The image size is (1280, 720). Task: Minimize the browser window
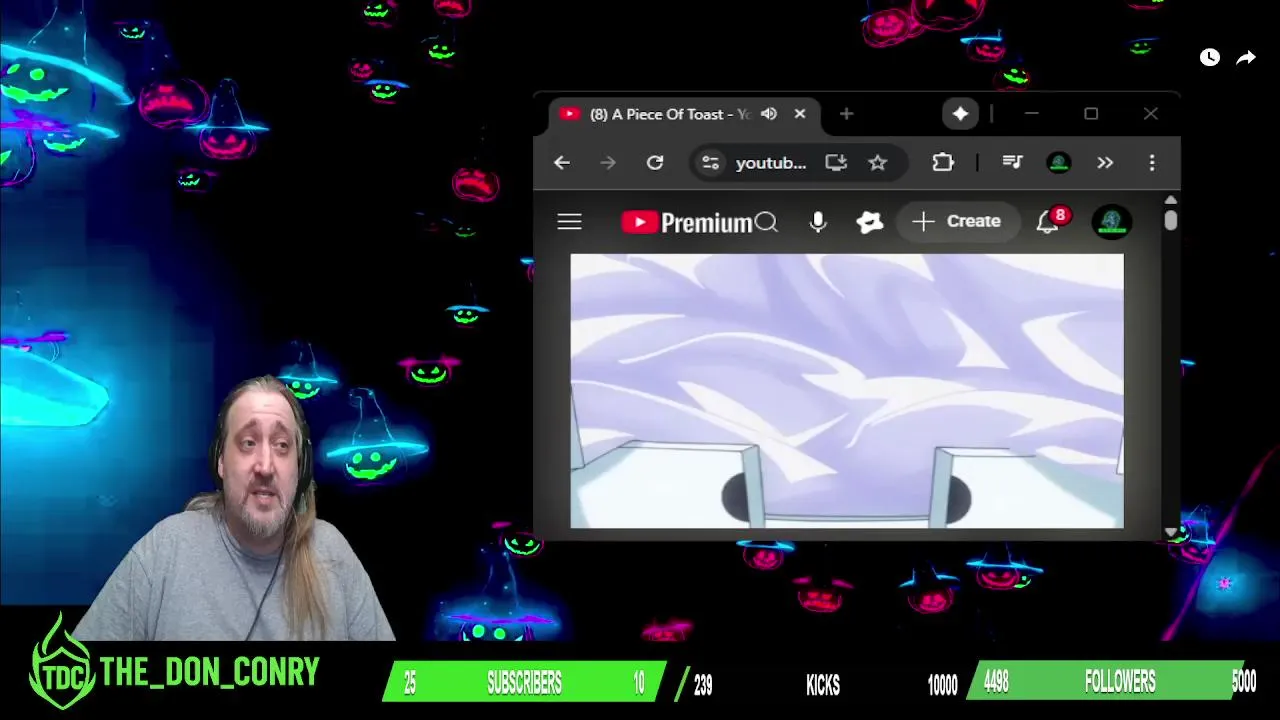pyautogui.click(x=1032, y=114)
